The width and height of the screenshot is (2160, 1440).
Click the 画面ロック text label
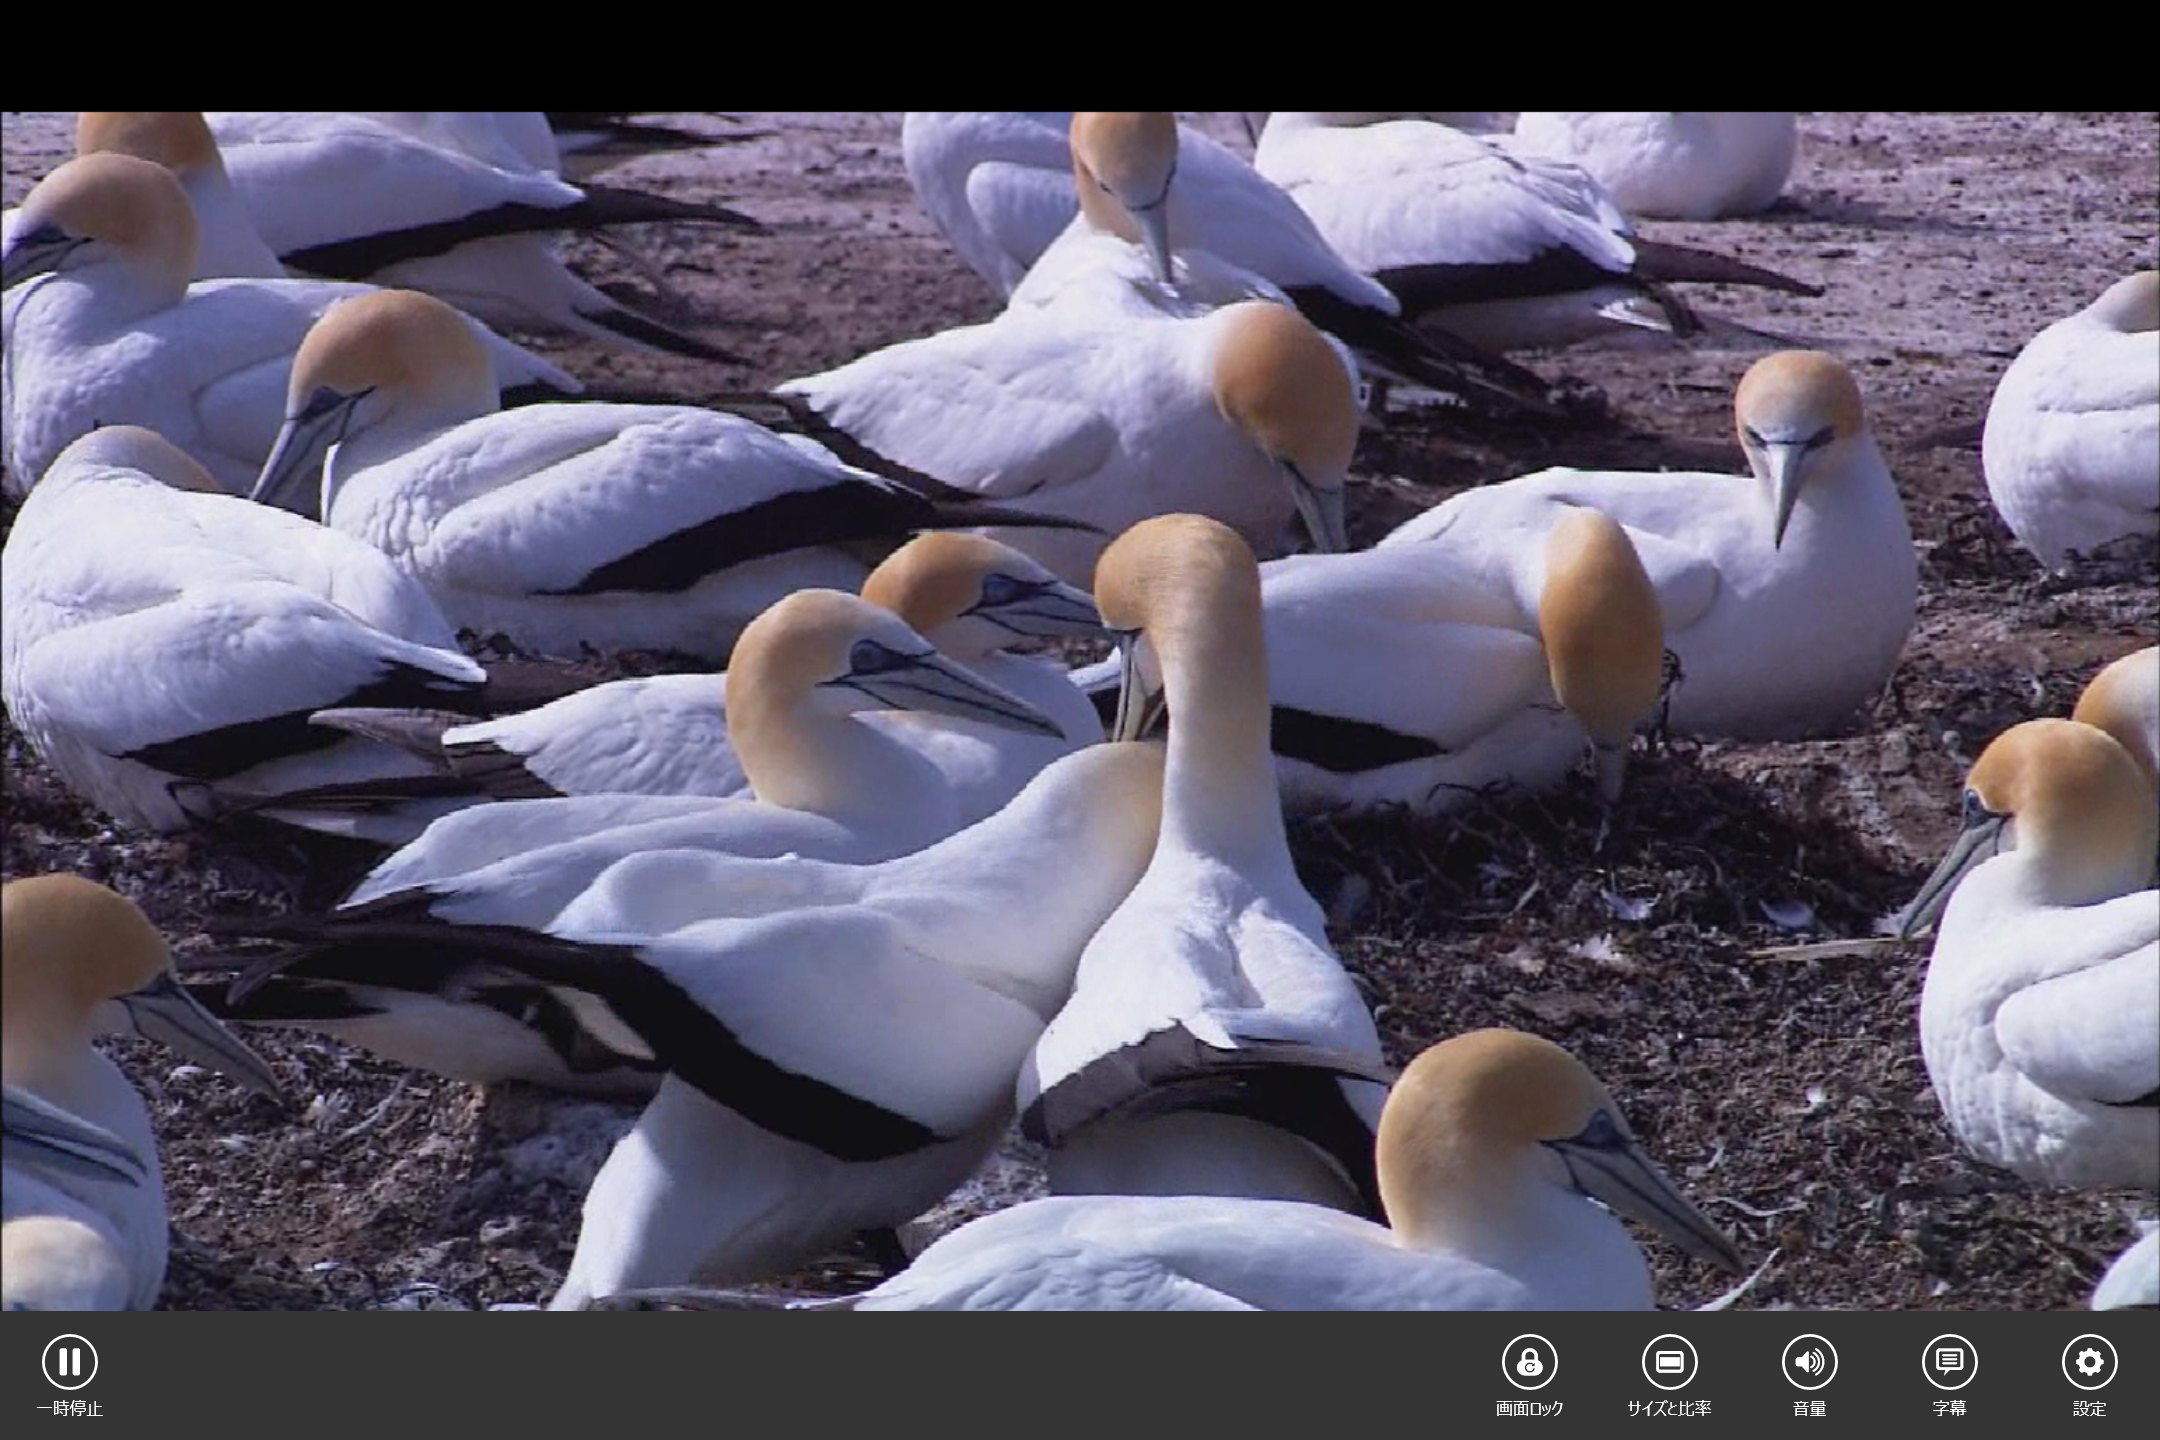pos(1529,1409)
